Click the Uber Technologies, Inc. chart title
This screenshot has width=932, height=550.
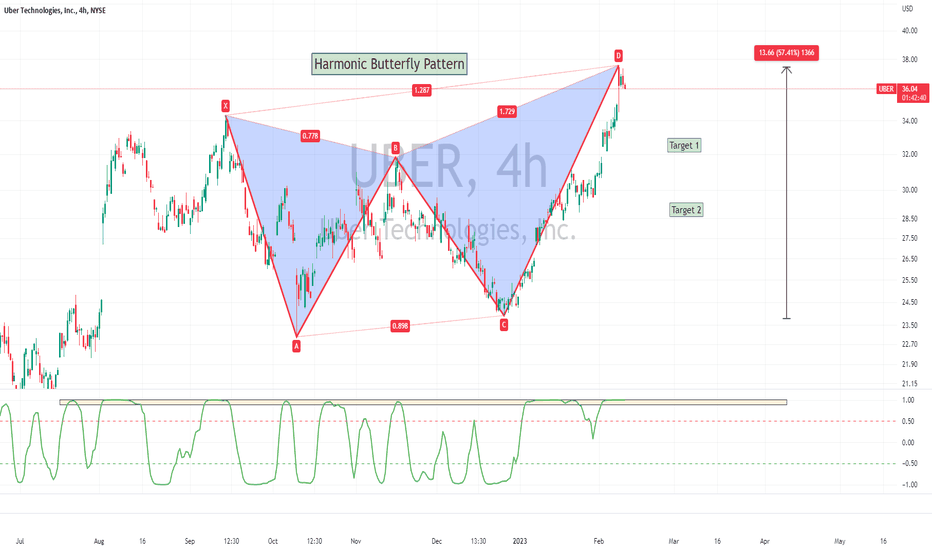55,10
